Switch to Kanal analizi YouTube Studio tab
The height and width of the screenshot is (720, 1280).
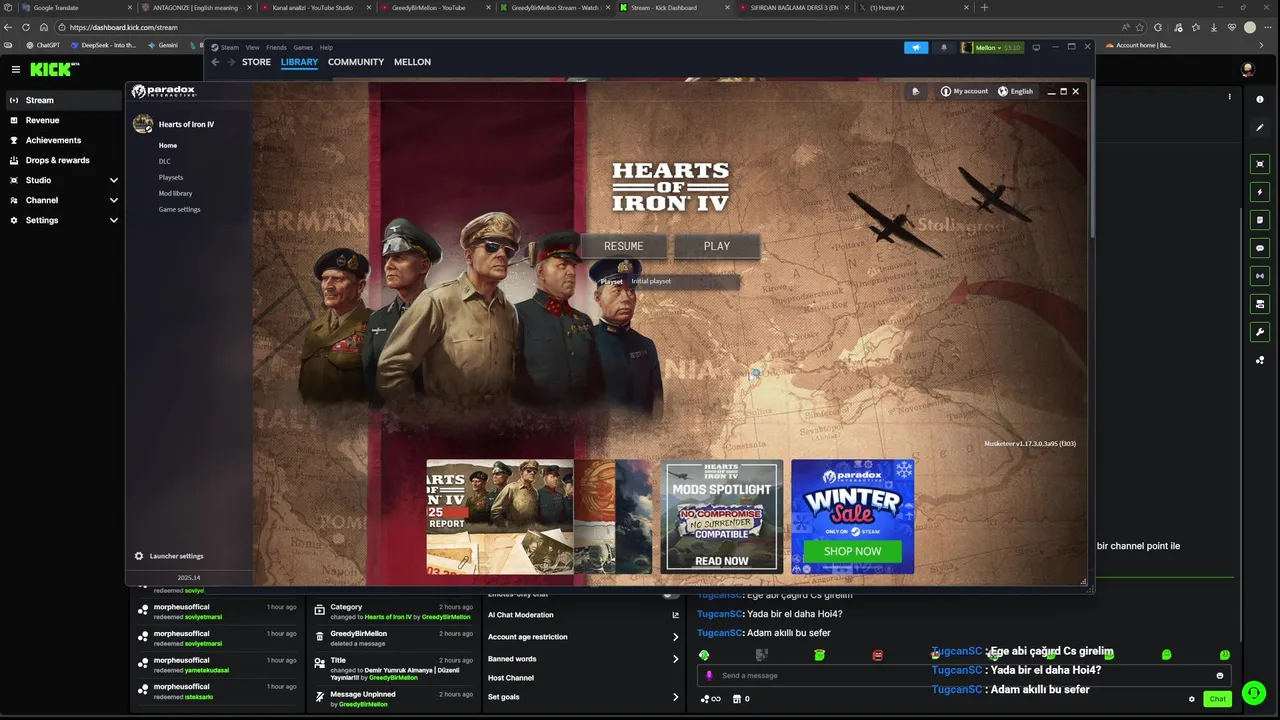(316, 8)
